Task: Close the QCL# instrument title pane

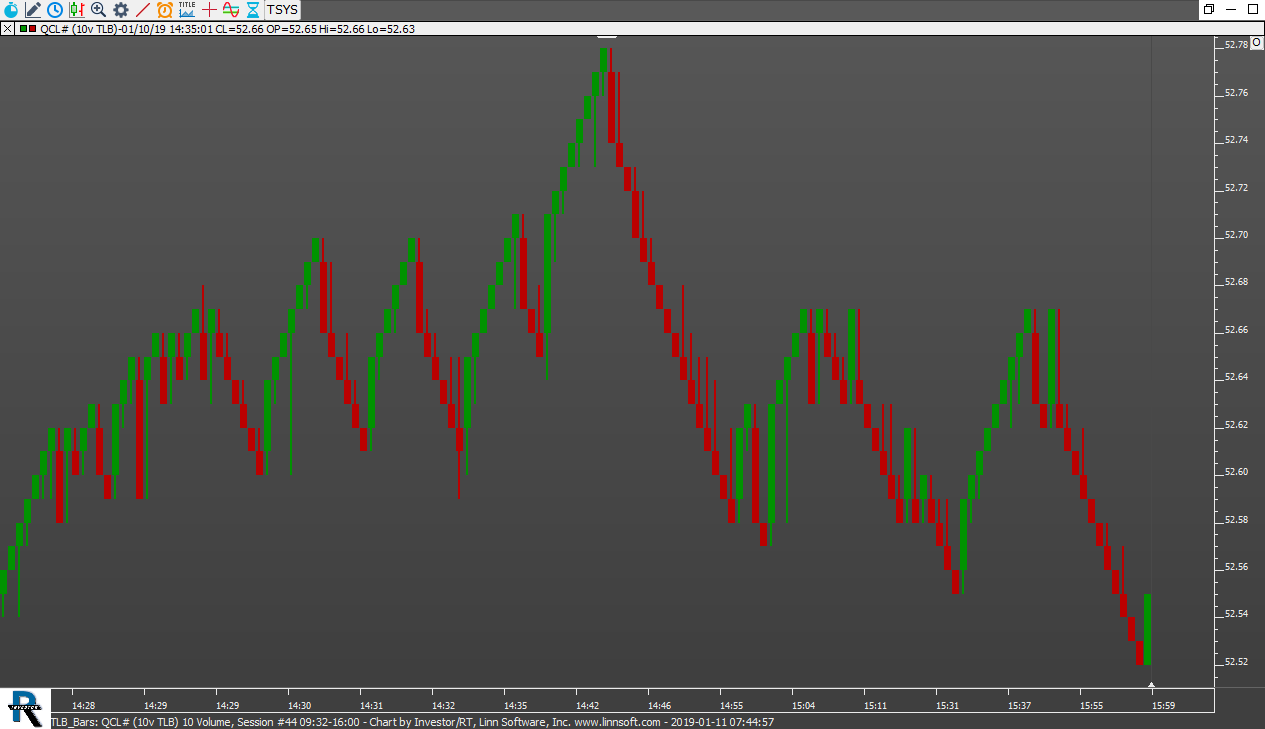Action: coord(7,29)
